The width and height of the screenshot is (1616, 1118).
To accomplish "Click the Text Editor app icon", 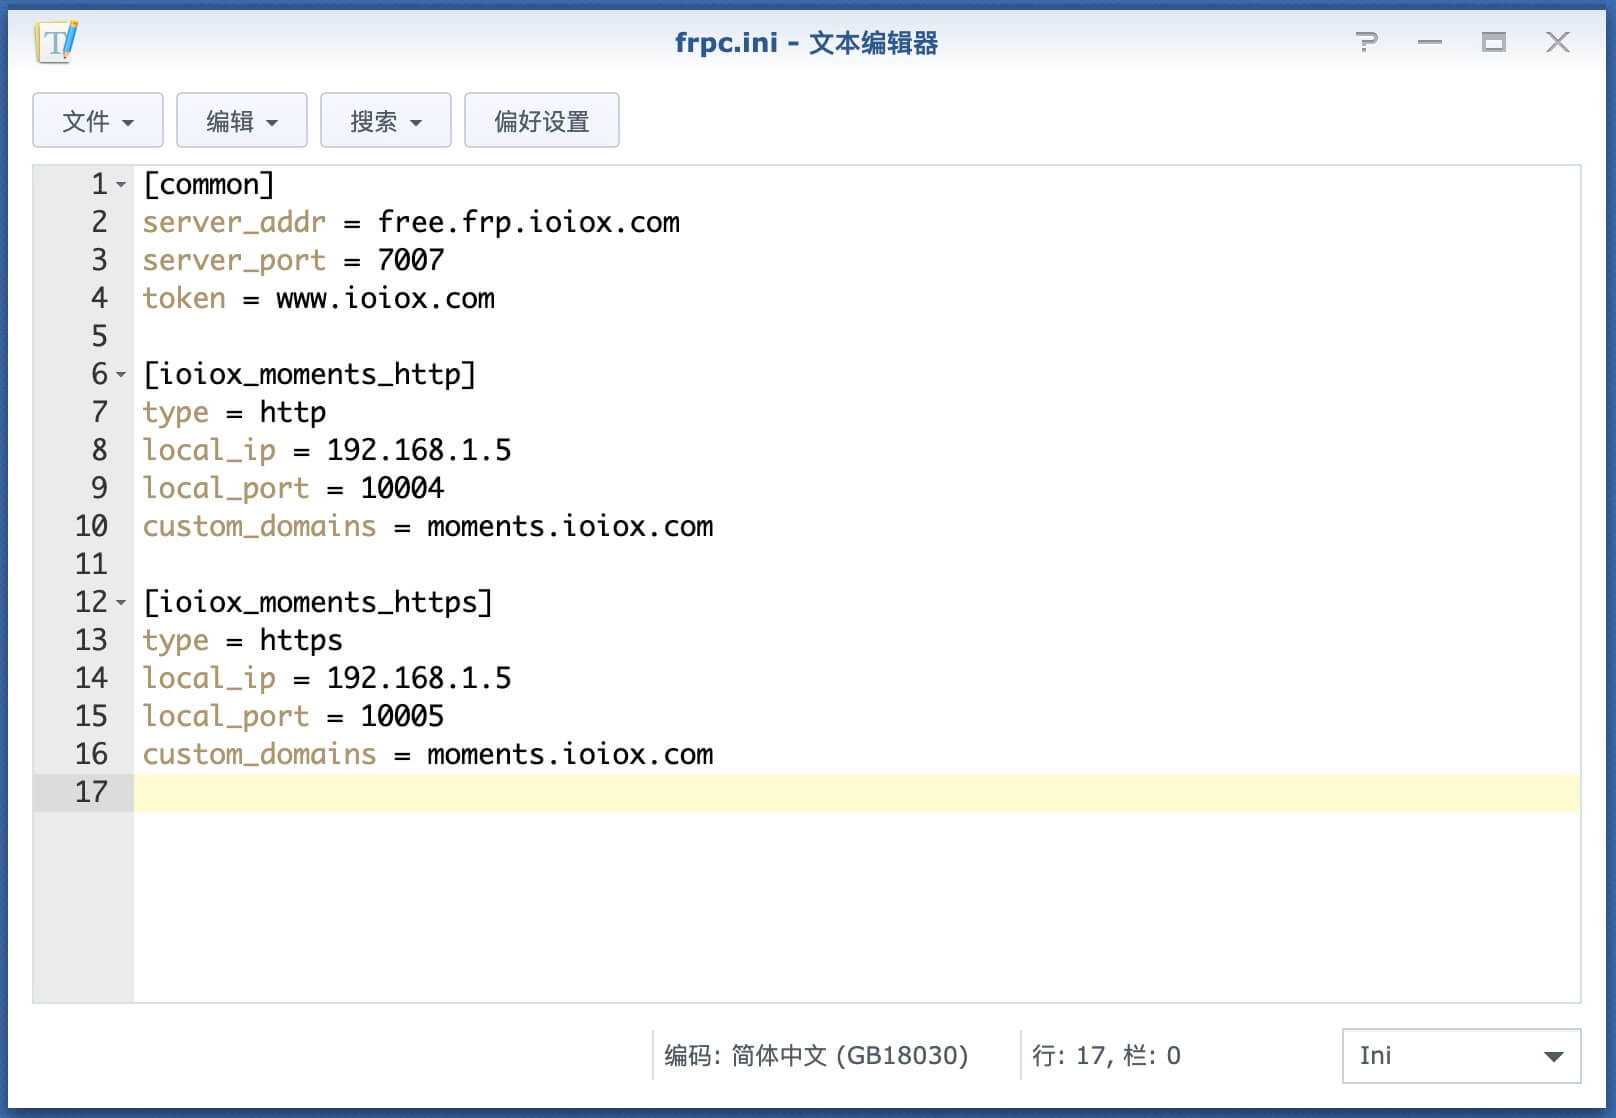I will [x=56, y=42].
